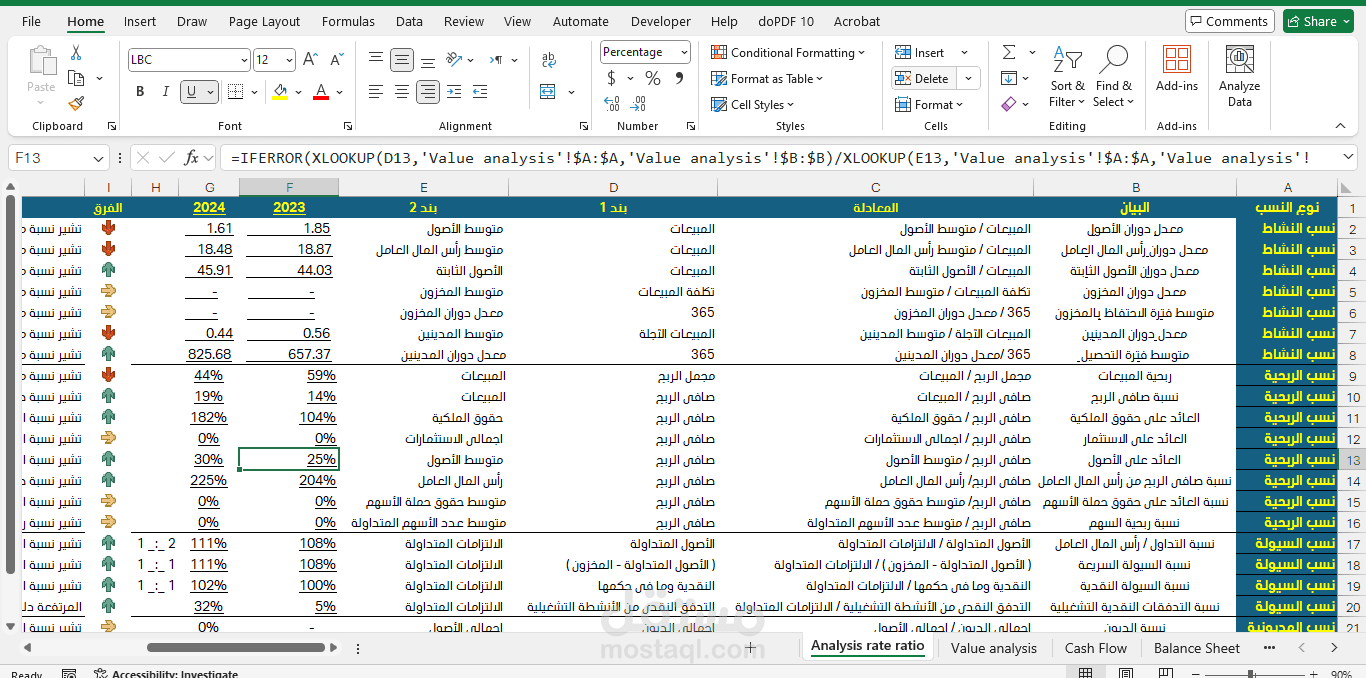Click the Merge & Center icon
The image size is (1366, 678).
pos(548,92)
